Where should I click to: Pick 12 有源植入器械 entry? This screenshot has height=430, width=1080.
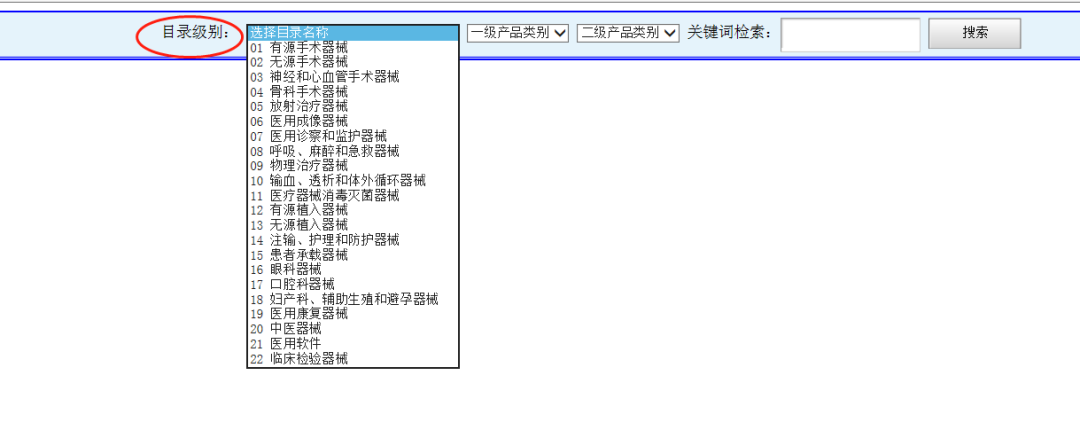(353, 210)
